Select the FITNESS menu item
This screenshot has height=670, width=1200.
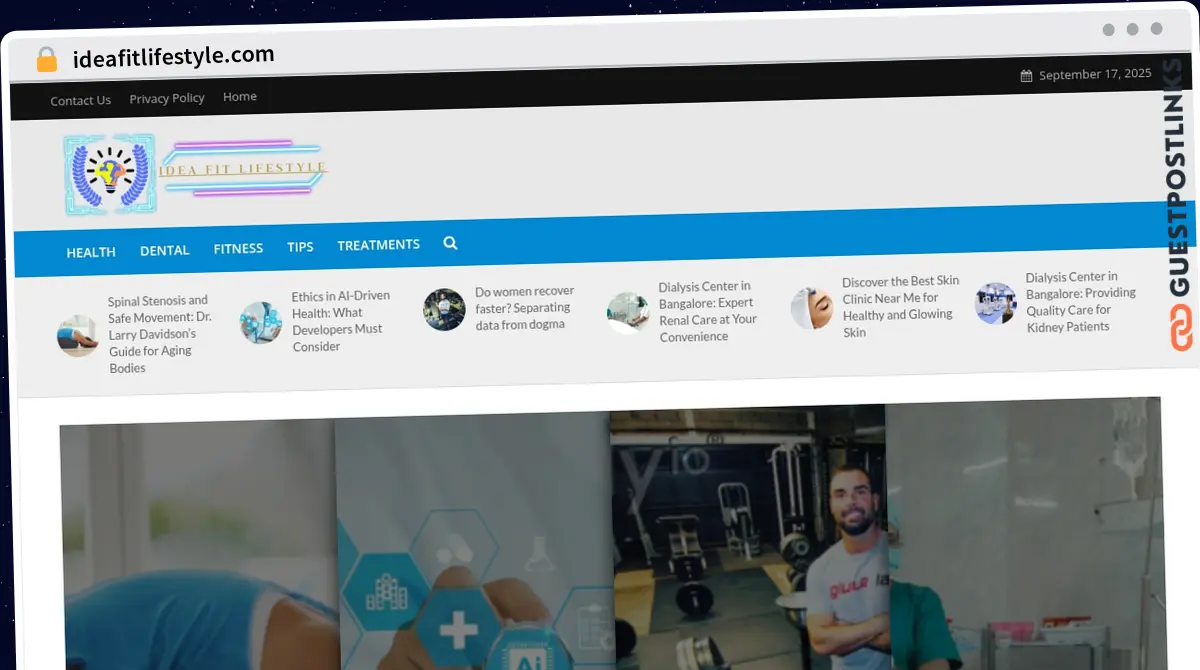pos(238,248)
